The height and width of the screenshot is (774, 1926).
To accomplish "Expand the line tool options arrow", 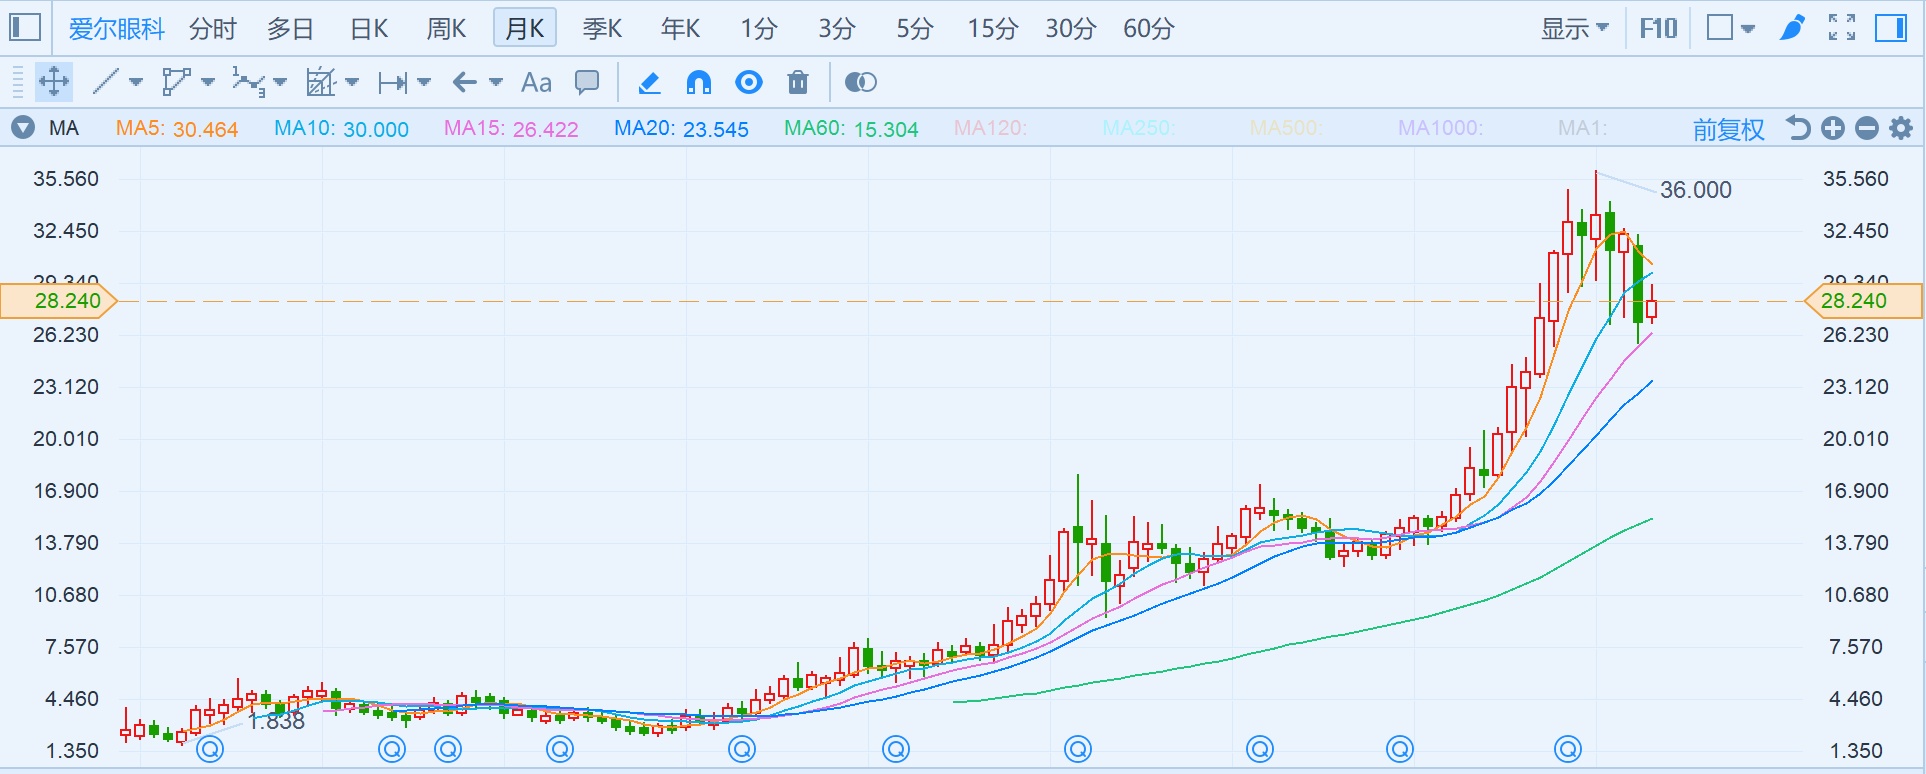I will (136, 82).
